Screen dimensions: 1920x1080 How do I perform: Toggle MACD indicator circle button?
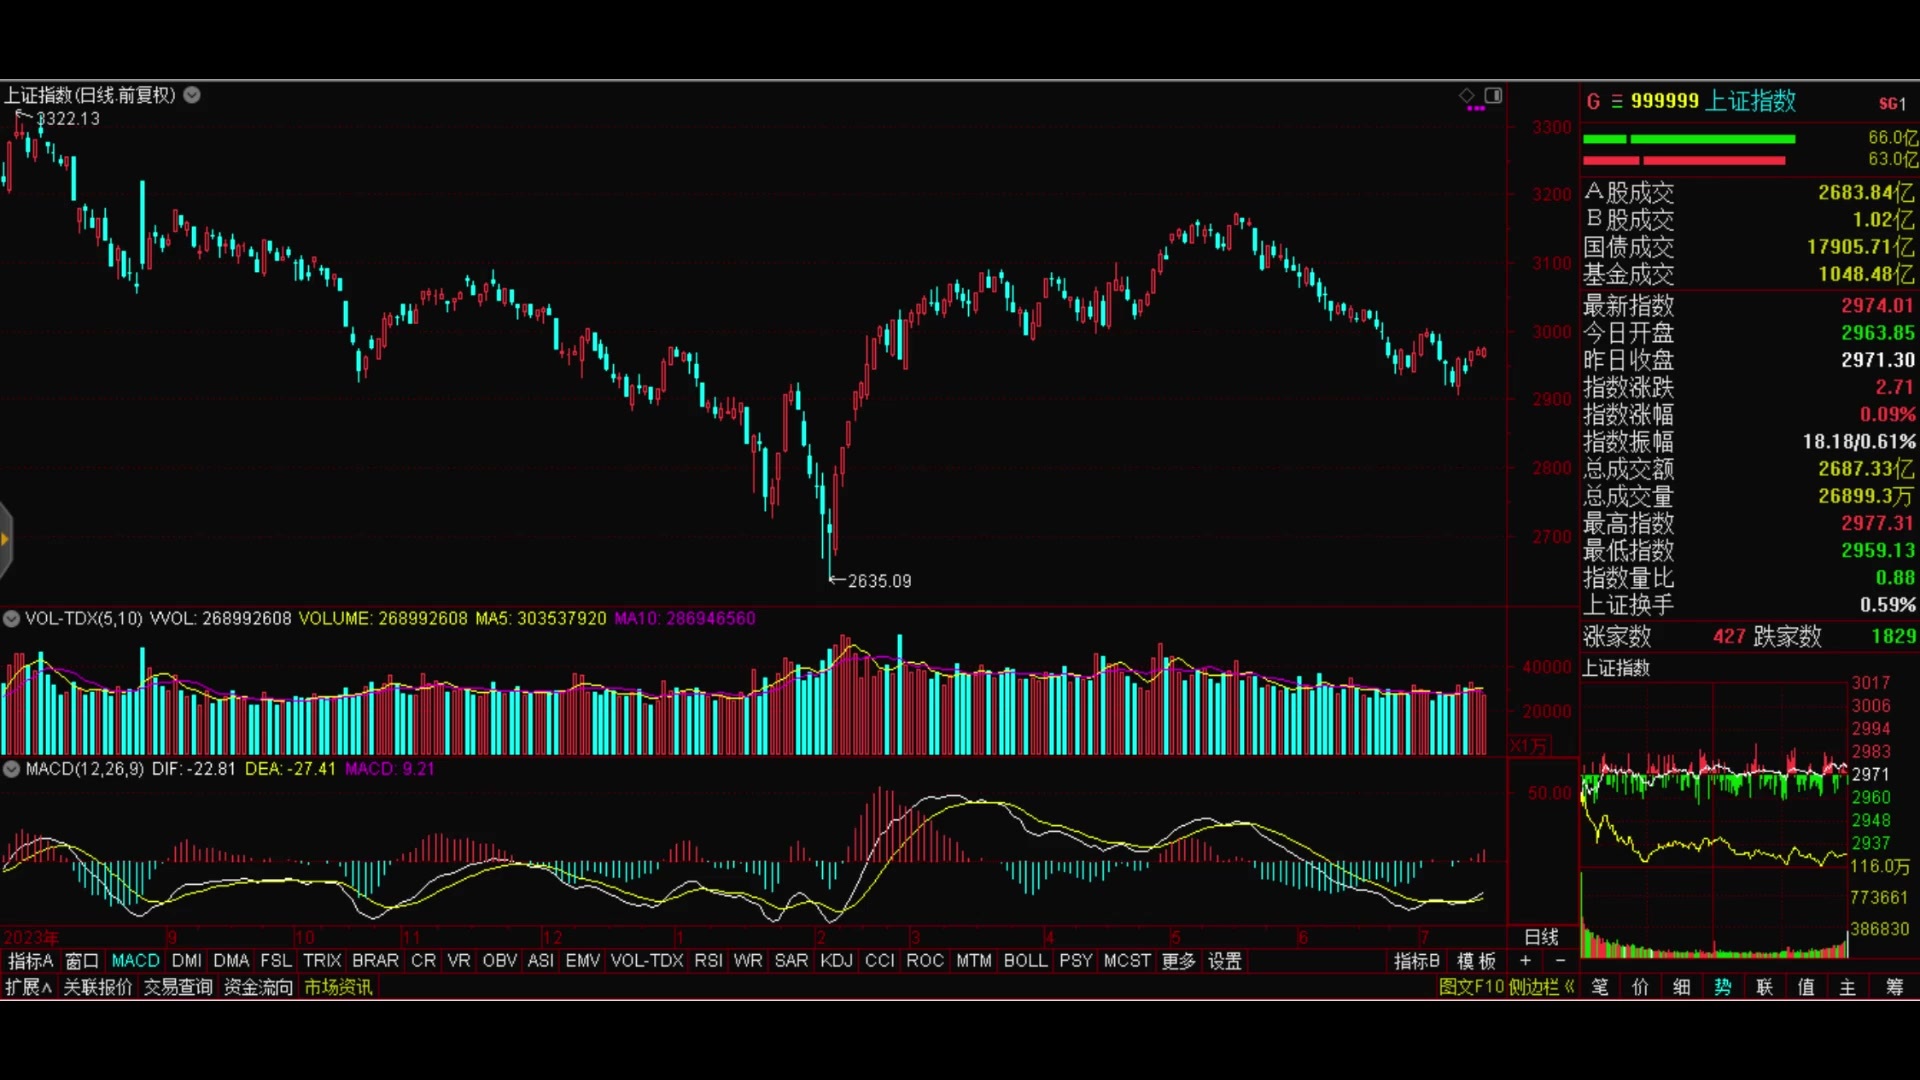pos(11,769)
